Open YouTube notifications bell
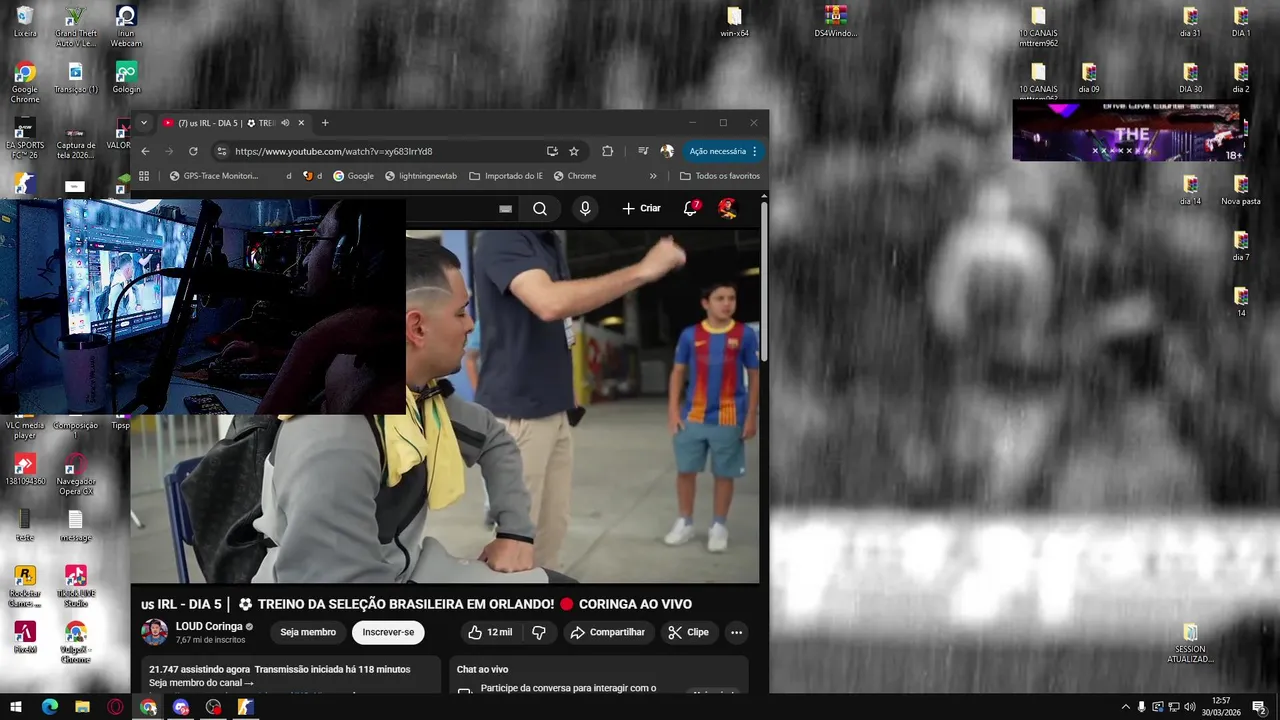The width and height of the screenshot is (1280, 720). 690,208
